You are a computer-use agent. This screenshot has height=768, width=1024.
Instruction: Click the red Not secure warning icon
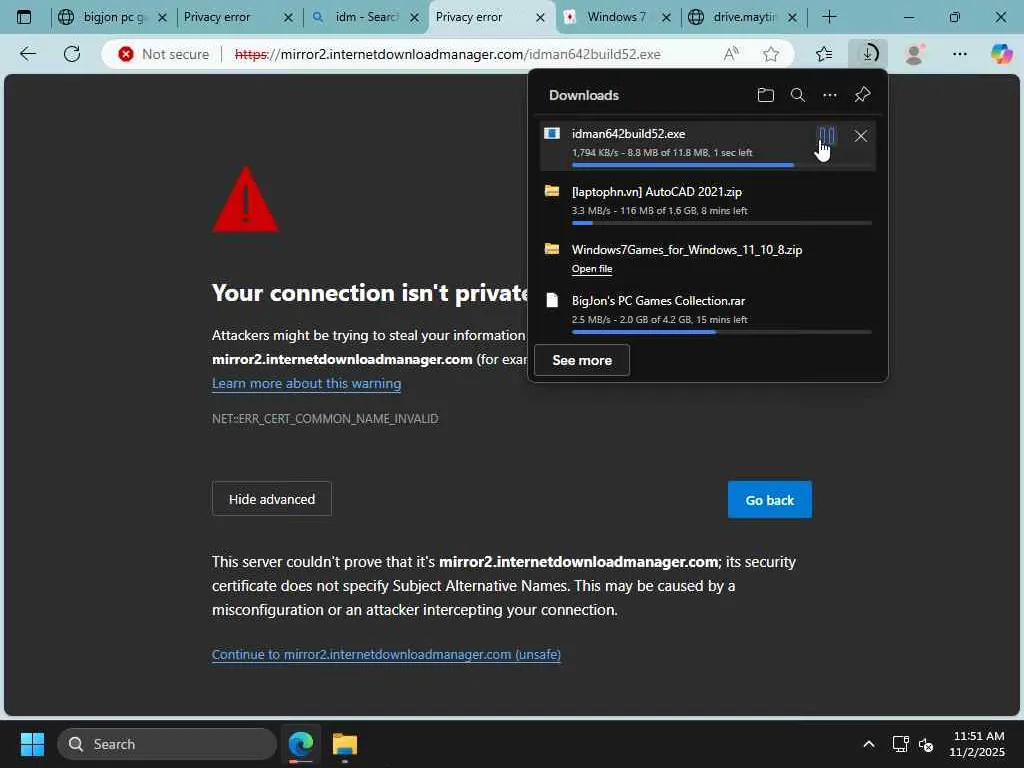point(126,54)
